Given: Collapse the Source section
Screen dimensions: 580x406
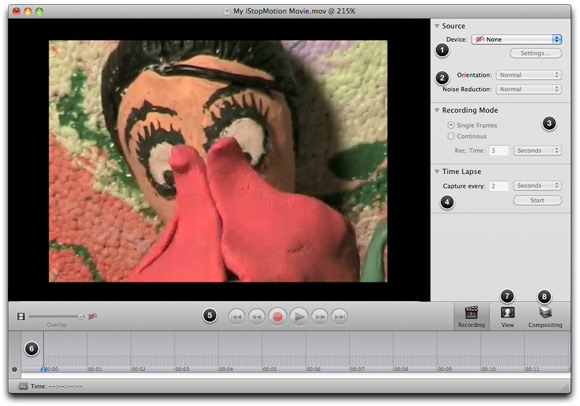Looking at the screenshot, I should tap(437, 26).
